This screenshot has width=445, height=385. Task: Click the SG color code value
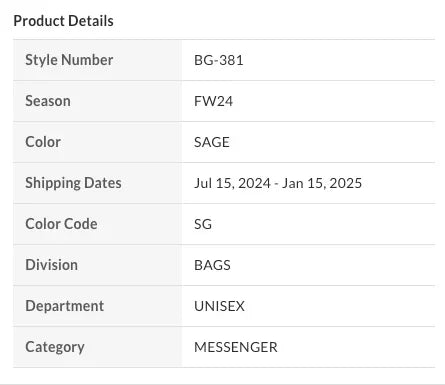(x=203, y=224)
